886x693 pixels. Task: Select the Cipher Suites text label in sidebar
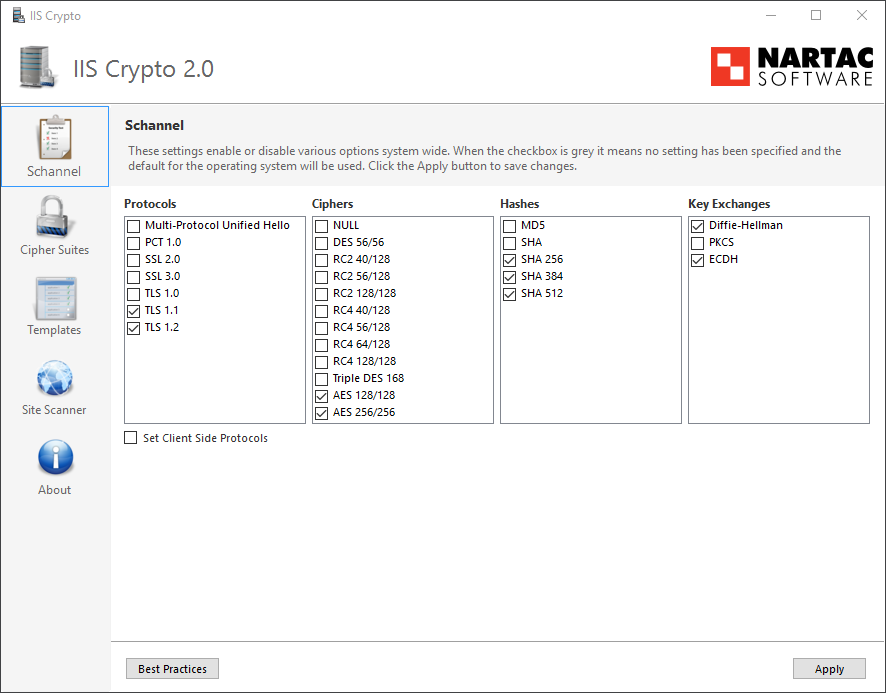click(54, 250)
